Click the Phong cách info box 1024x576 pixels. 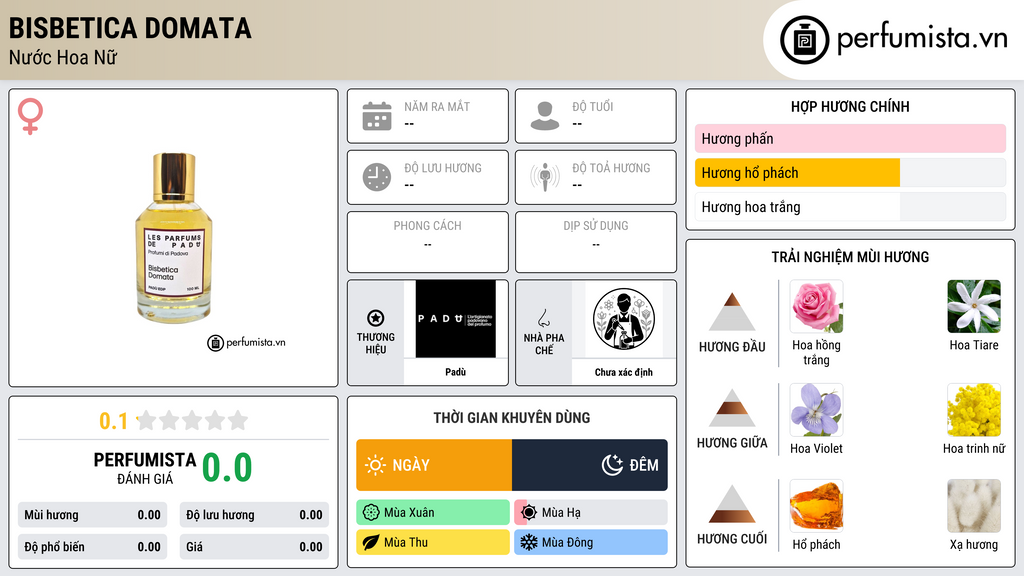click(x=428, y=242)
